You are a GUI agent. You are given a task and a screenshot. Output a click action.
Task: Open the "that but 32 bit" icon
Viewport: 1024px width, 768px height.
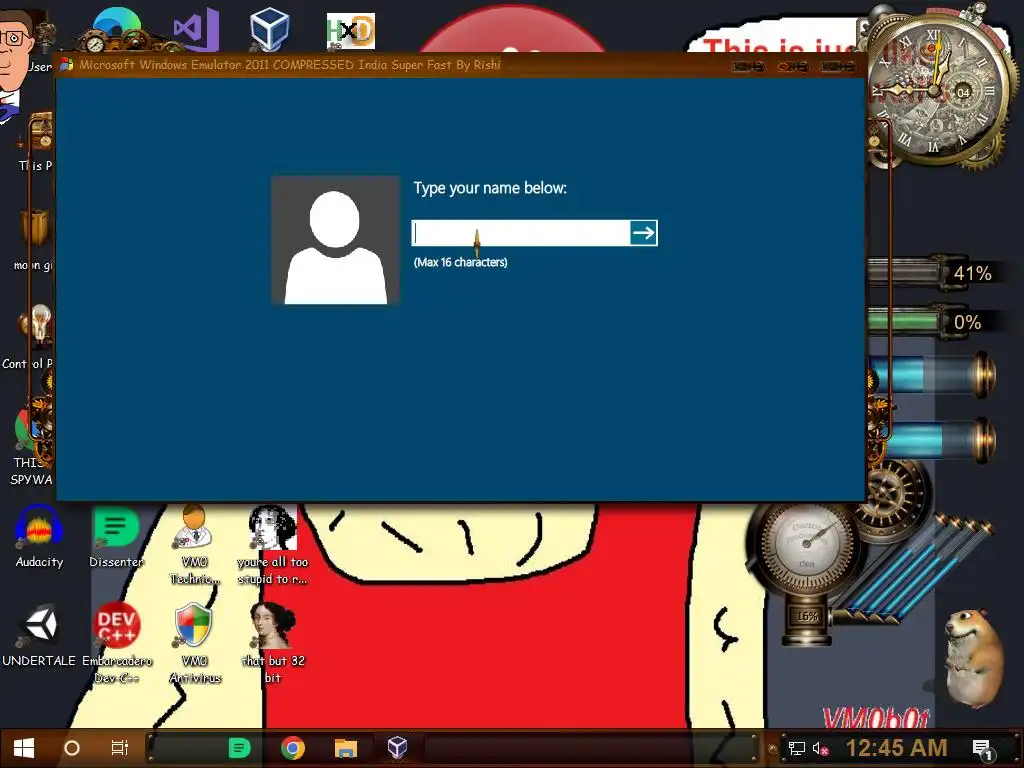pyautogui.click(x=273, y=643)
